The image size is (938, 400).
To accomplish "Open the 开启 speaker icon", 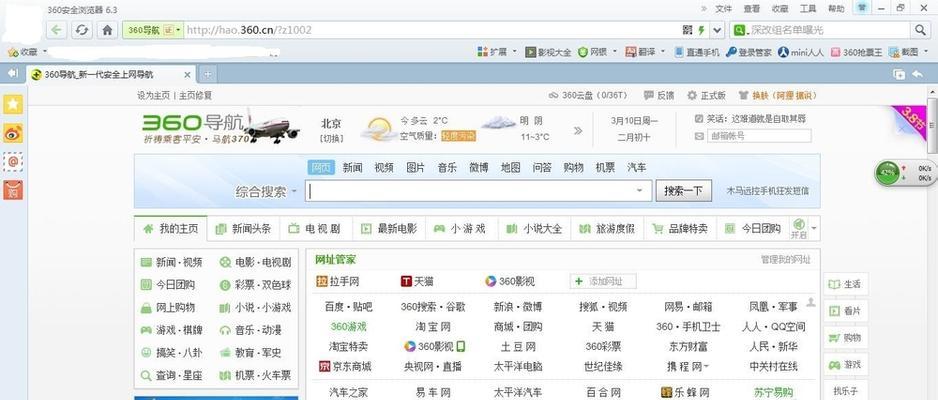I will click(x=799, y=224).
